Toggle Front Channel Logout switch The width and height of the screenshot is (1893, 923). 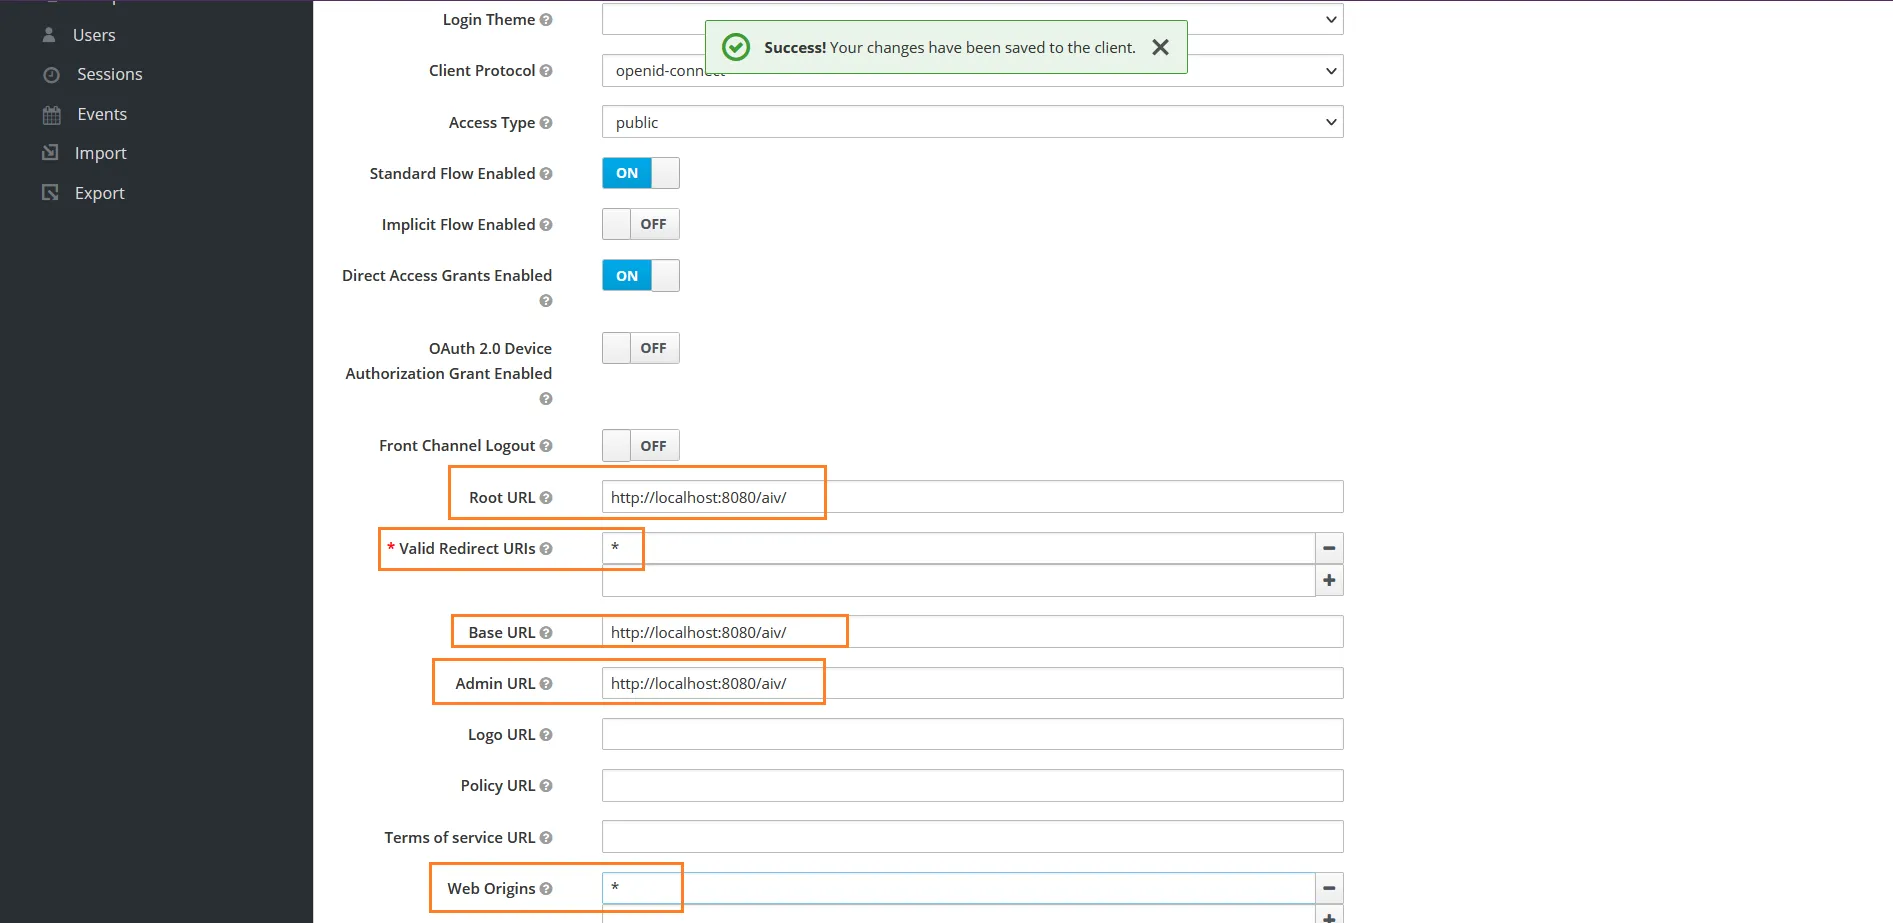(x=640, y=446)
